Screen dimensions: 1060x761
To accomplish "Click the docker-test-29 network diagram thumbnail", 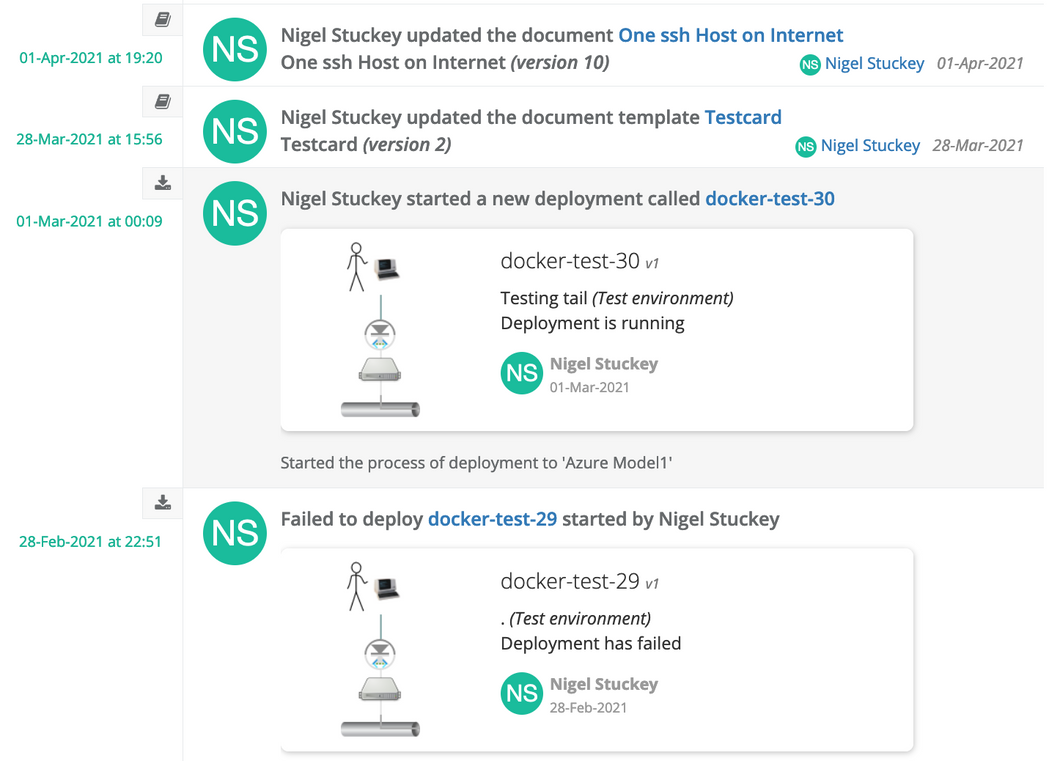I will tap(380, 649).
